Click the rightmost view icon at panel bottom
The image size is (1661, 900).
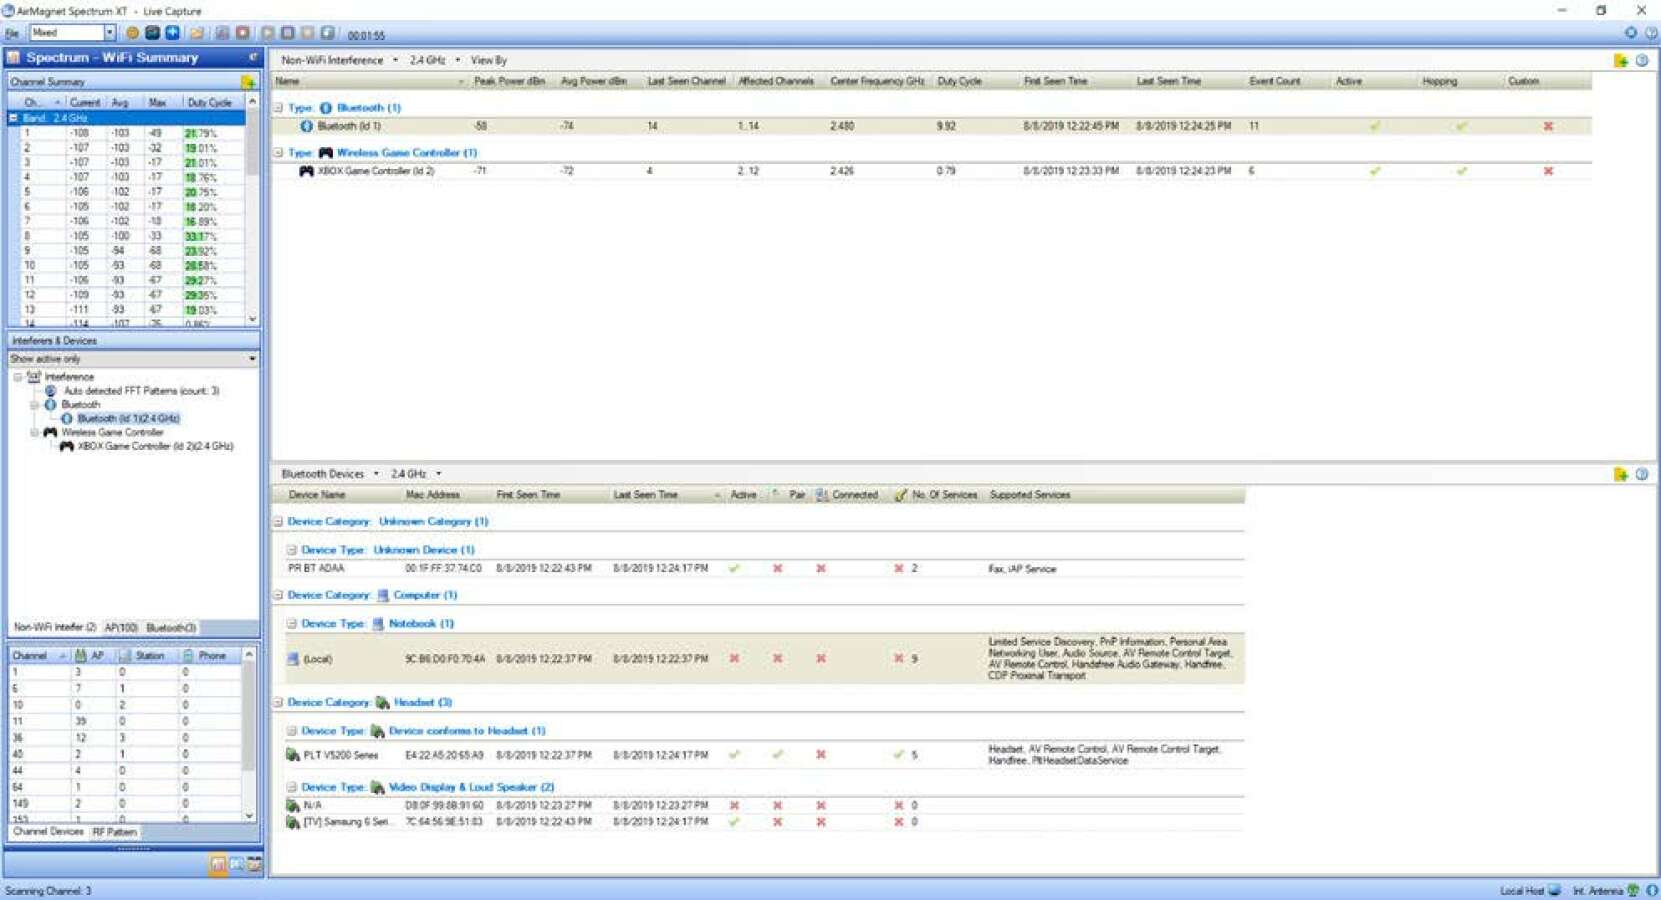pos(255,864)
